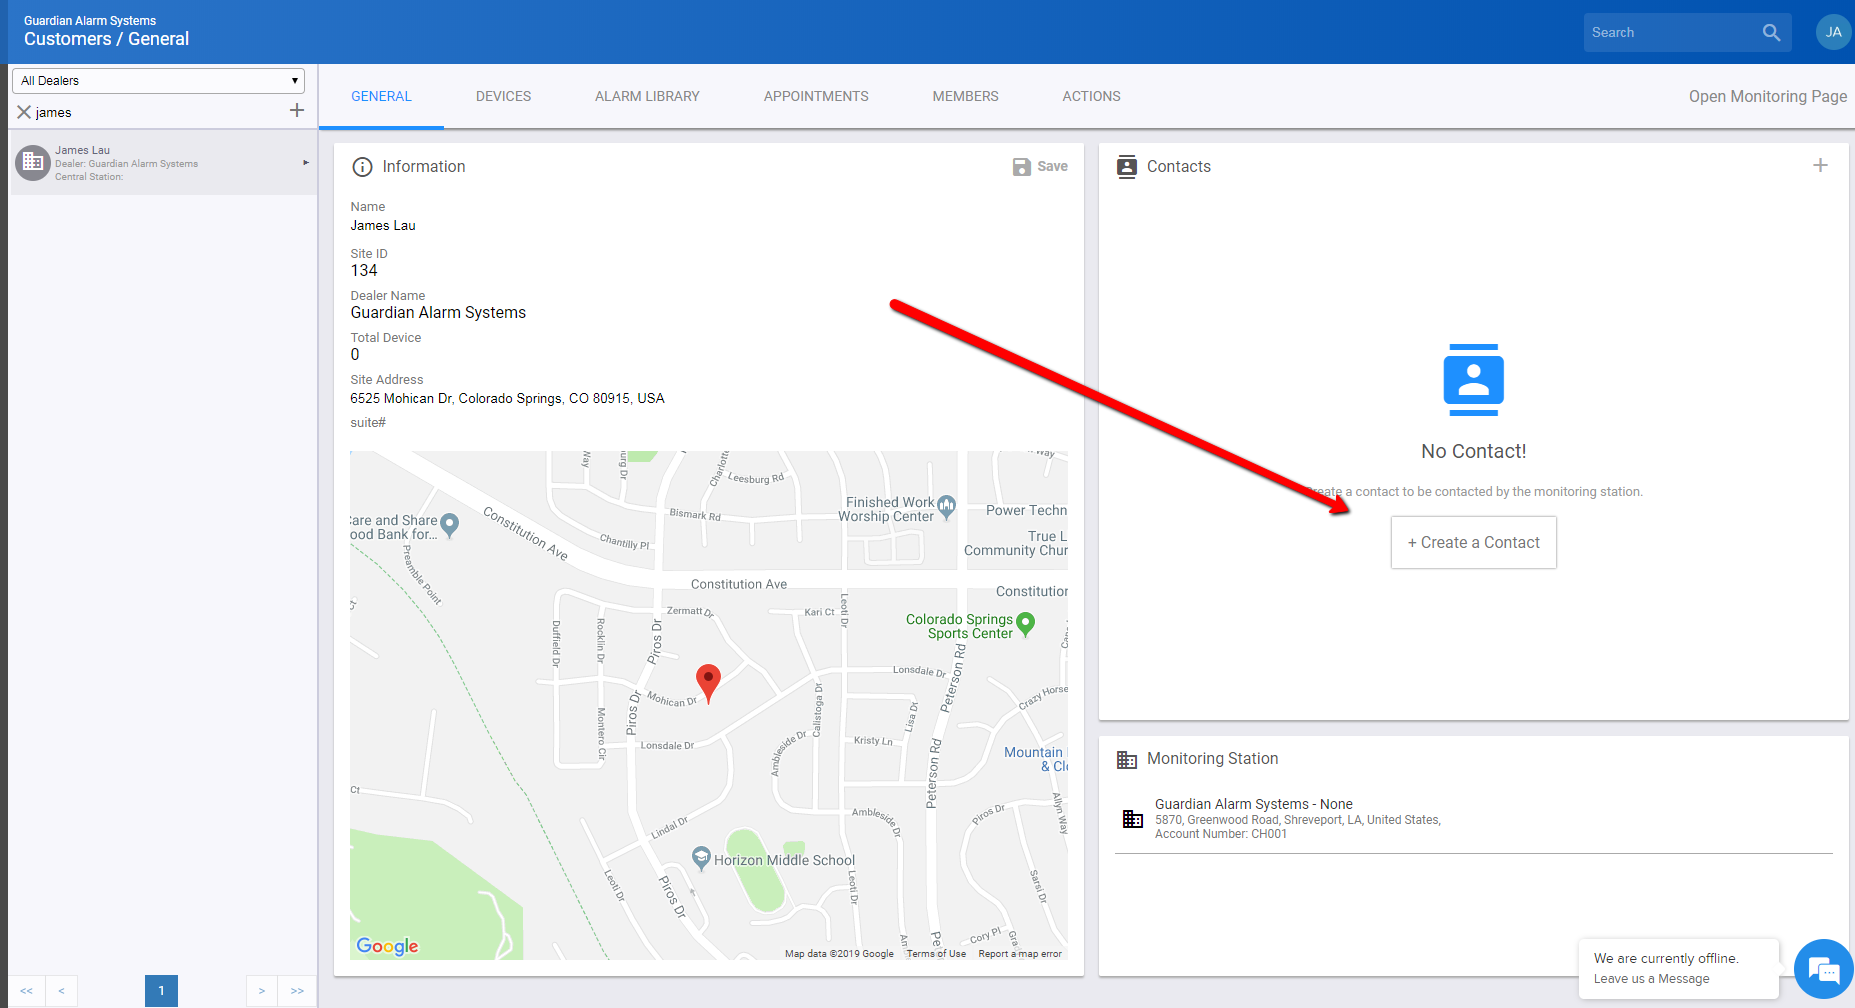Open the Alarm Library tab
The image size is (1855, 1008).
tap(647, 97)
